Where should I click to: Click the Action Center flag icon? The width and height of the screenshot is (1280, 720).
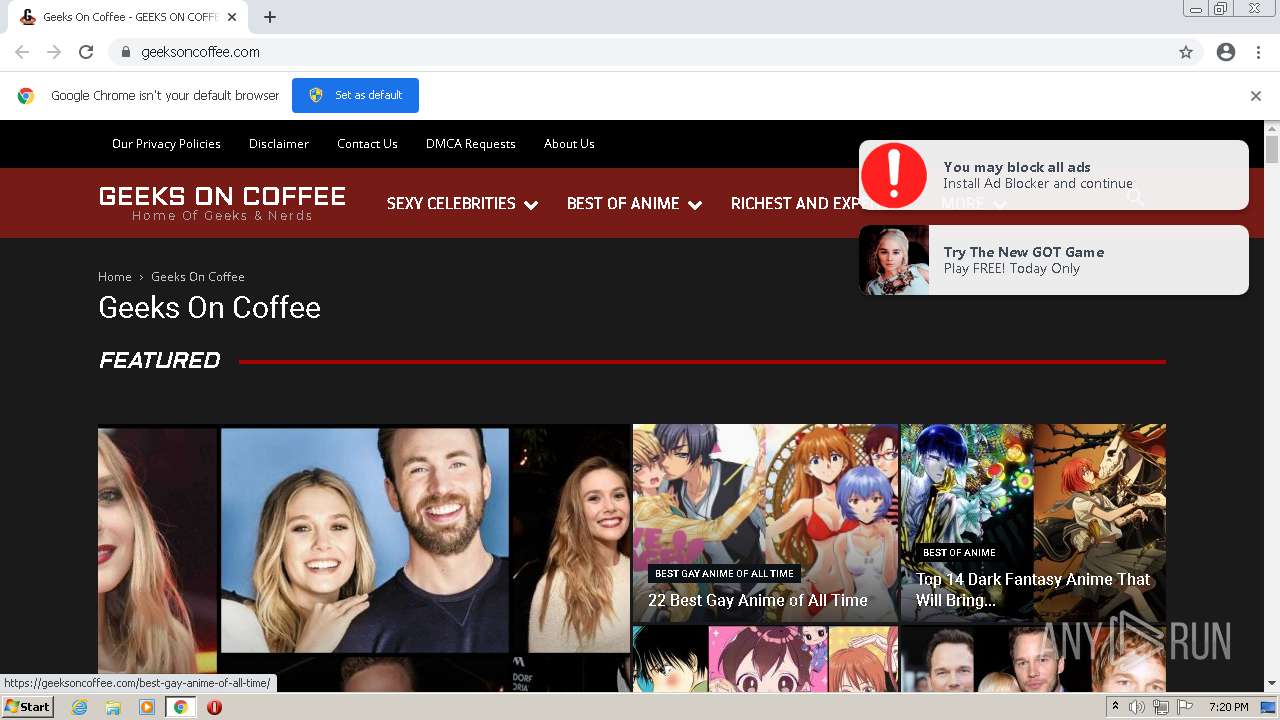pos(1184,707)
